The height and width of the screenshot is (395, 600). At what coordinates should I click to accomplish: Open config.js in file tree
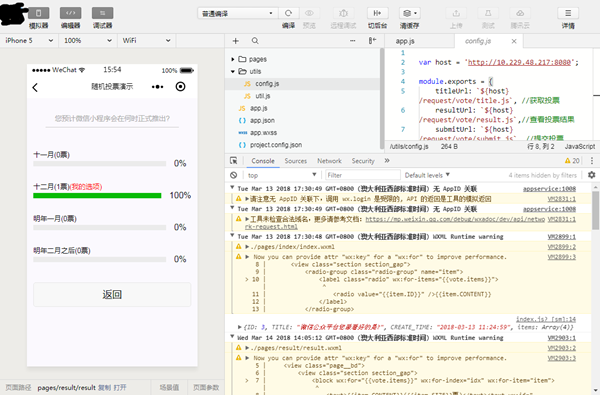point(267,84)
